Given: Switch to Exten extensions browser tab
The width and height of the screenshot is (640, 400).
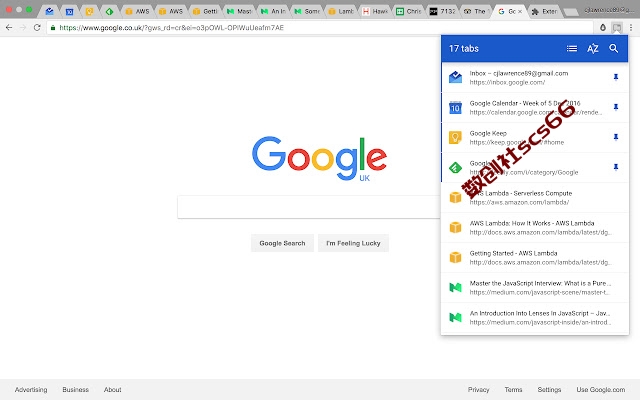Looking at the screenshot, I should pos(545,11).
